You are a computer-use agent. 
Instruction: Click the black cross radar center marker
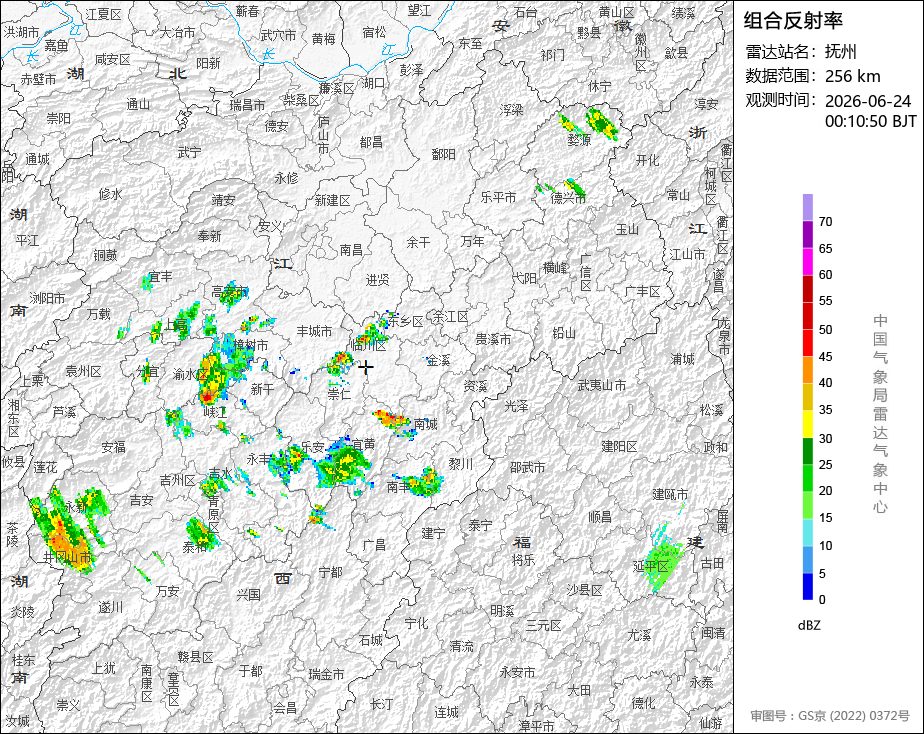click(x=366, y=367)
